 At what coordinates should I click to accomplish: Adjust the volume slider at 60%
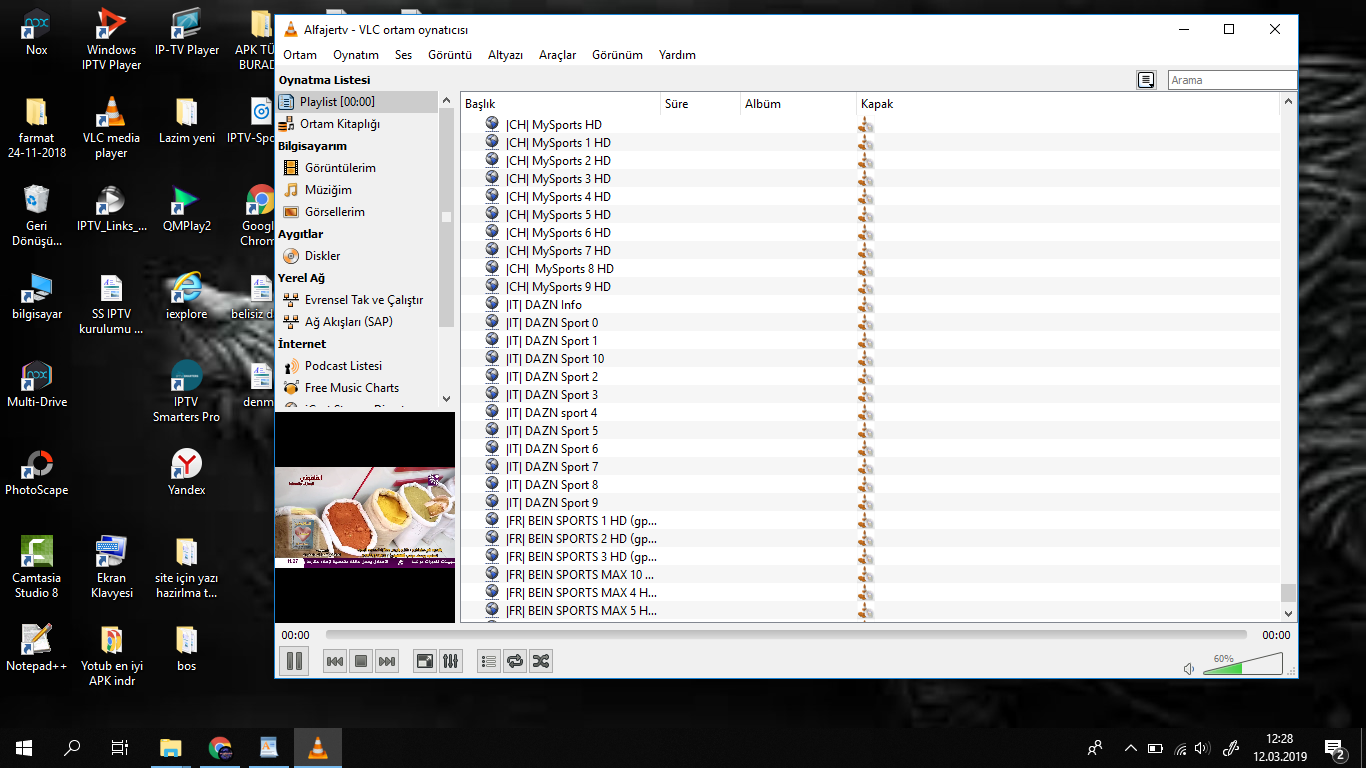(1243, 664)
